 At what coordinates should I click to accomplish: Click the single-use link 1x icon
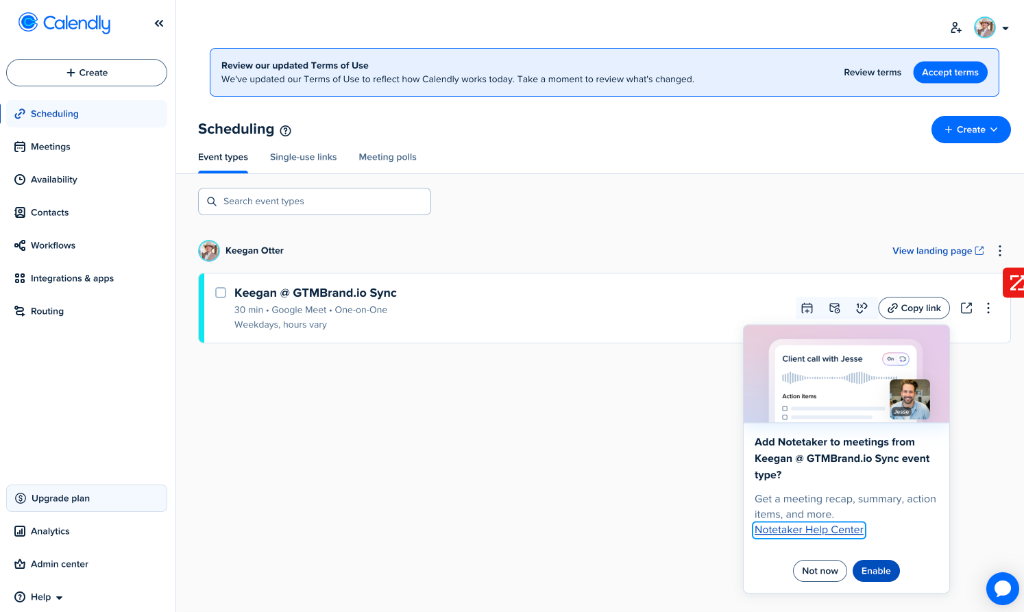[862, 308]
